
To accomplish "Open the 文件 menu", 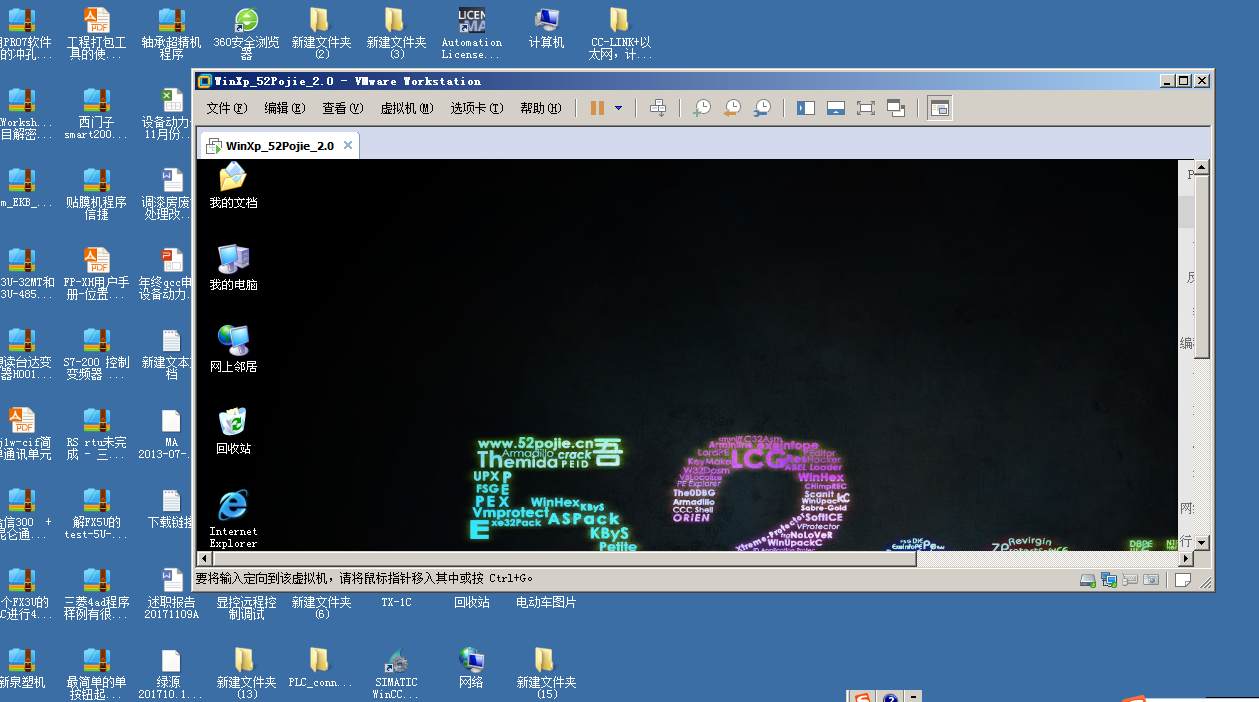I will [226, 108].
